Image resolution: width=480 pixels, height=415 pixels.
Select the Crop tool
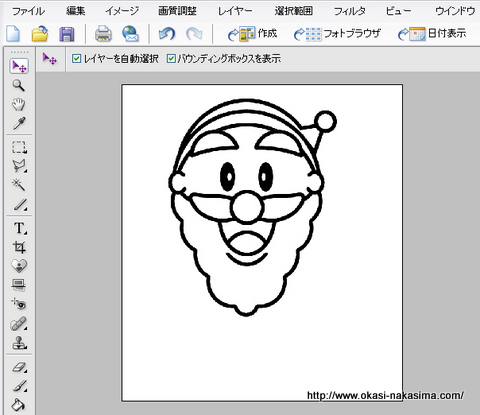[19, 247]
